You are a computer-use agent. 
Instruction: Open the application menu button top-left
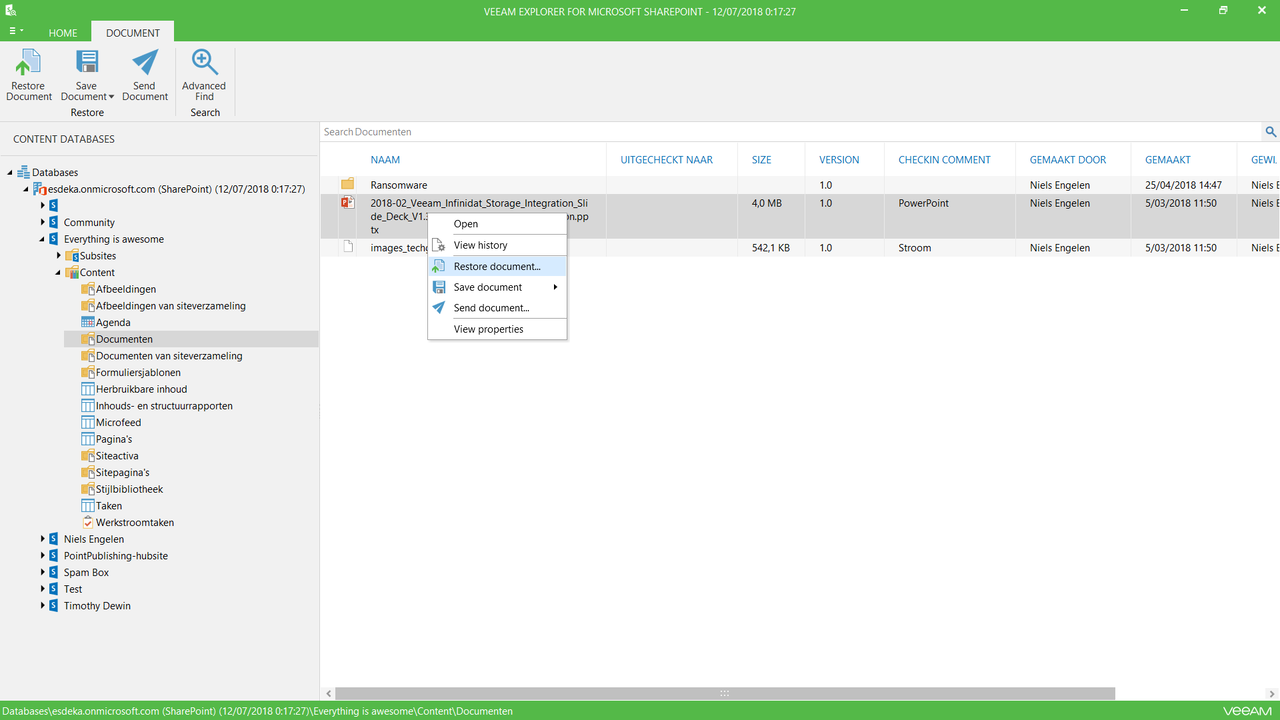click(15, 32)
